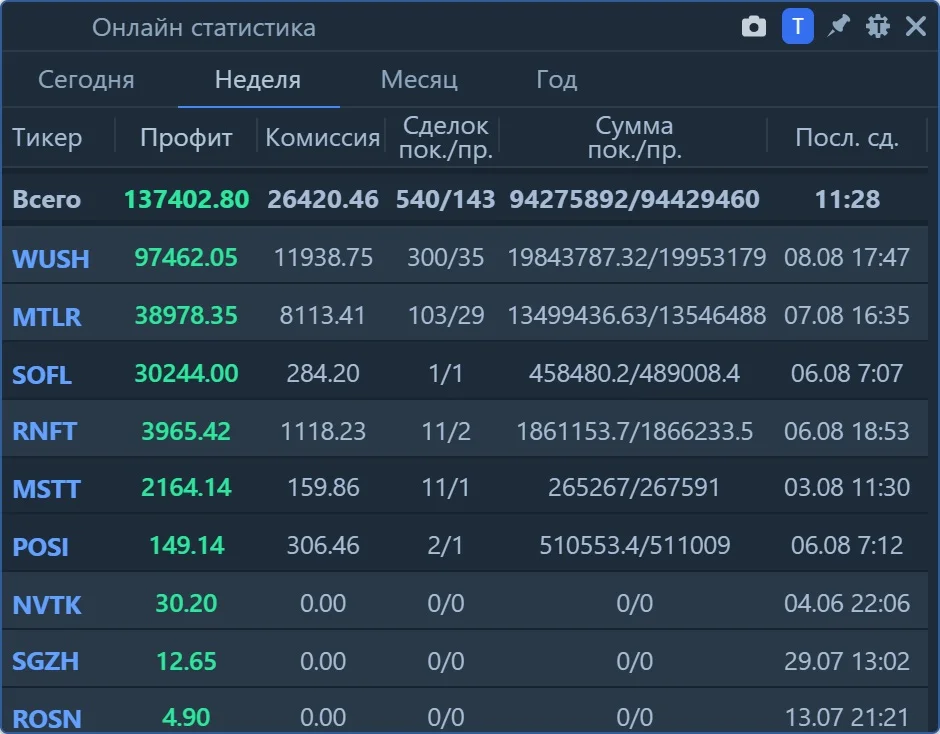Click total commission 26420.46
940x734 pixels.
(x=323, y=199)
